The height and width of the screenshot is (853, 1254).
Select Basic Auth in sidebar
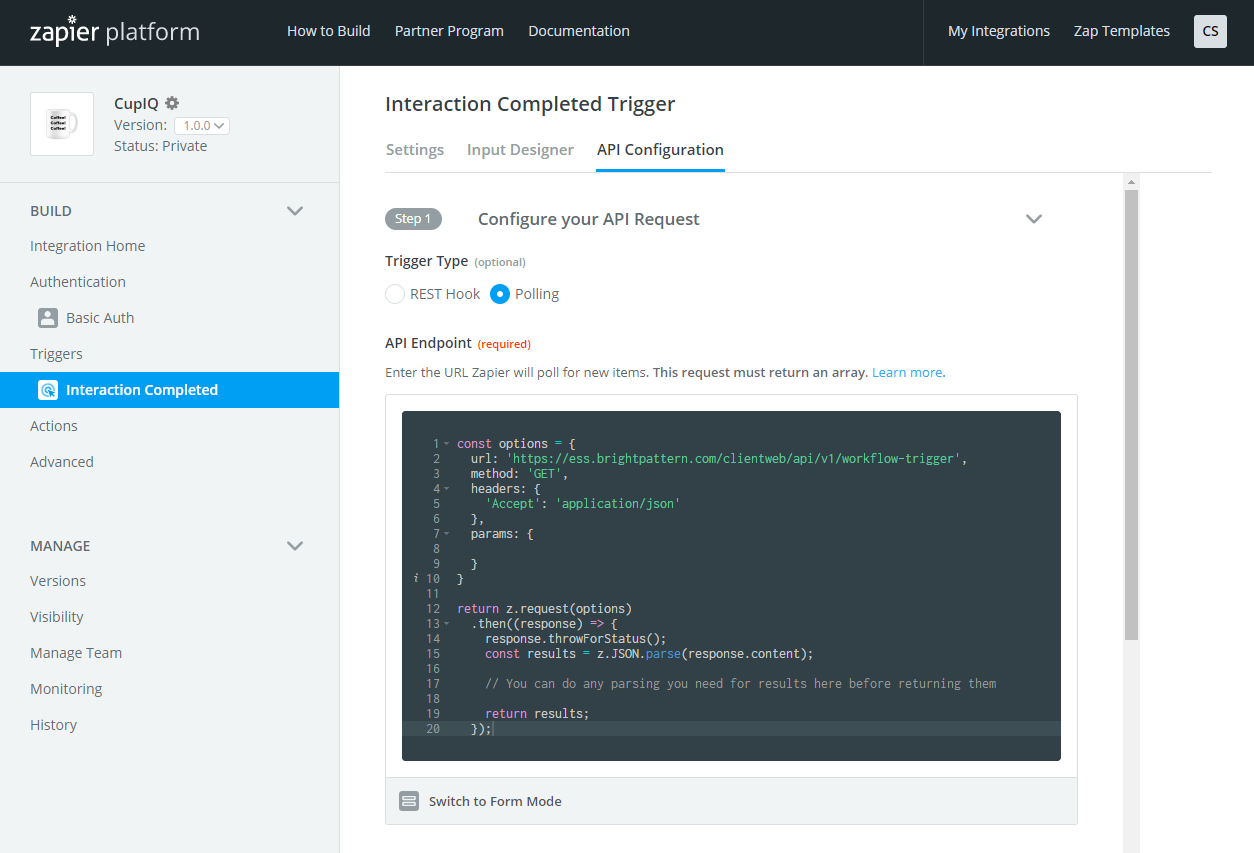coord(100,318)
